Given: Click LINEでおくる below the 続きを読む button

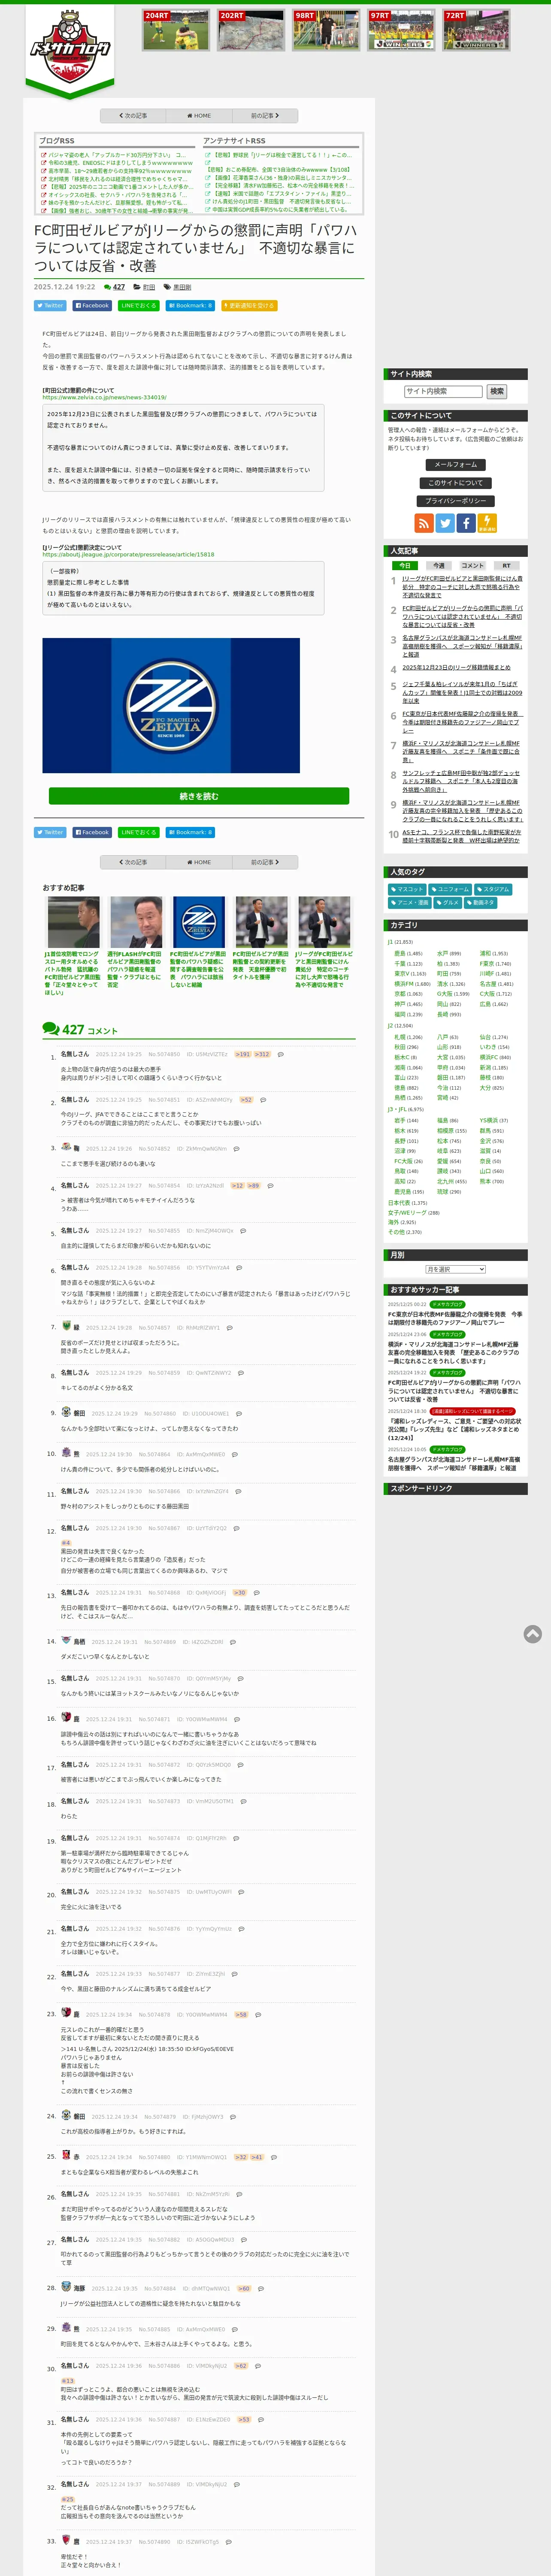Looking at the screenshot, I should [138, 832].
